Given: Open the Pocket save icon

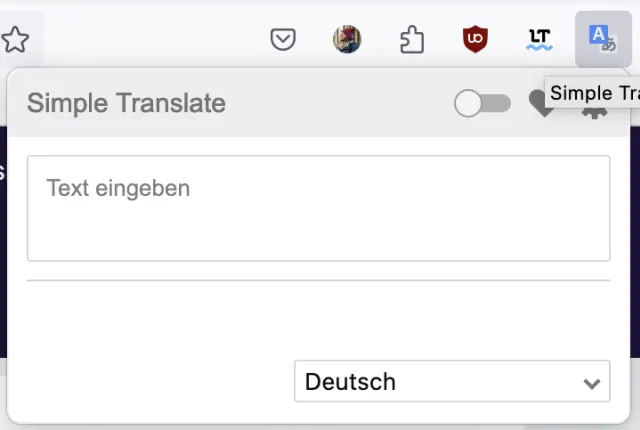Looking at the screenshot, I should 284,40.
